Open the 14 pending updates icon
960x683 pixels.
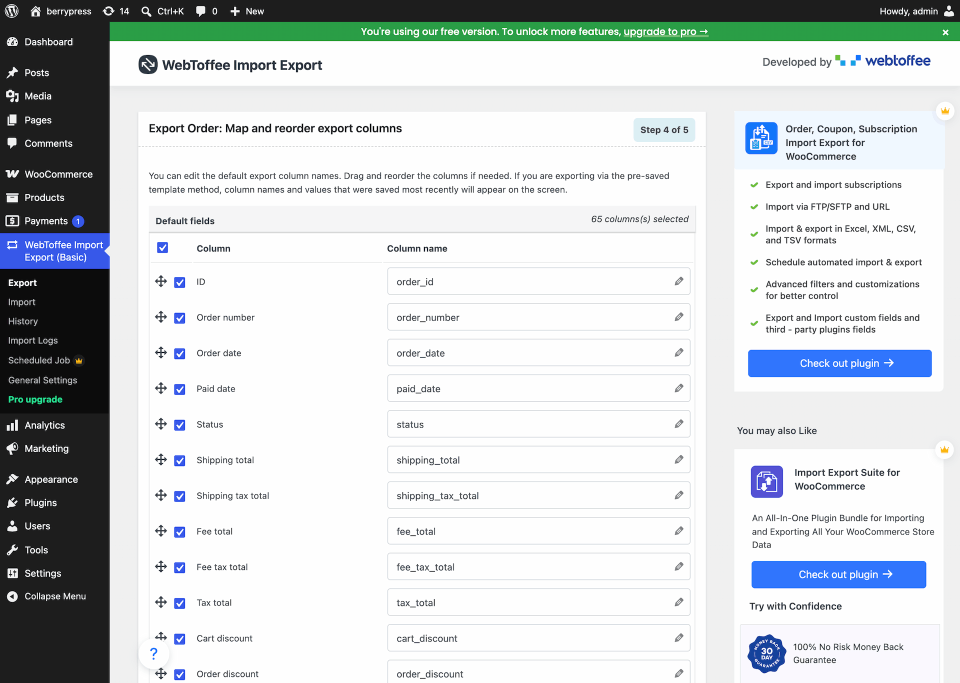pos(108,11)
